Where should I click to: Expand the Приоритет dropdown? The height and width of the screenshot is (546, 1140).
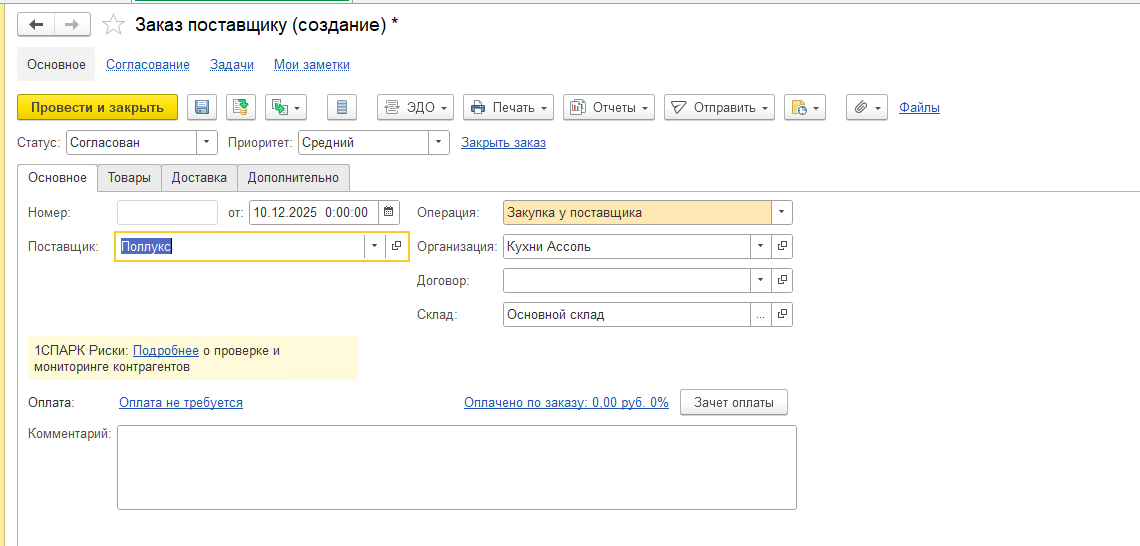(439, 143)
